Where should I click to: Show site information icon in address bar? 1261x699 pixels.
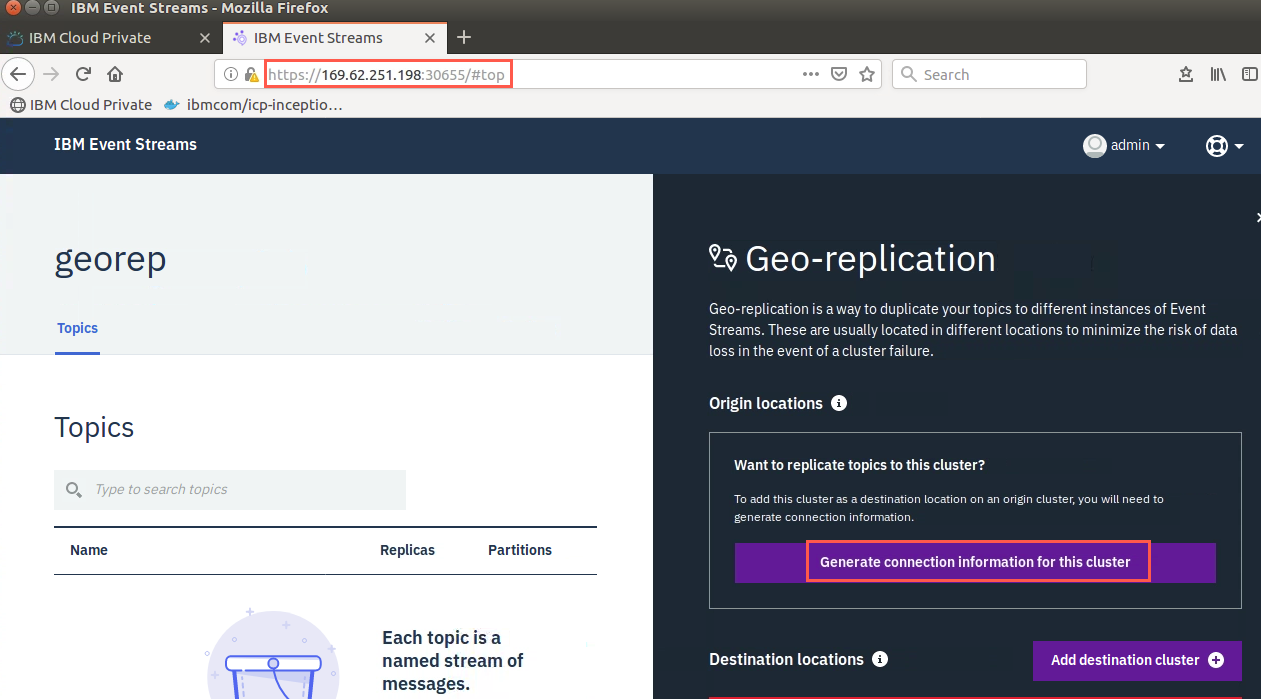coord(229,74)
